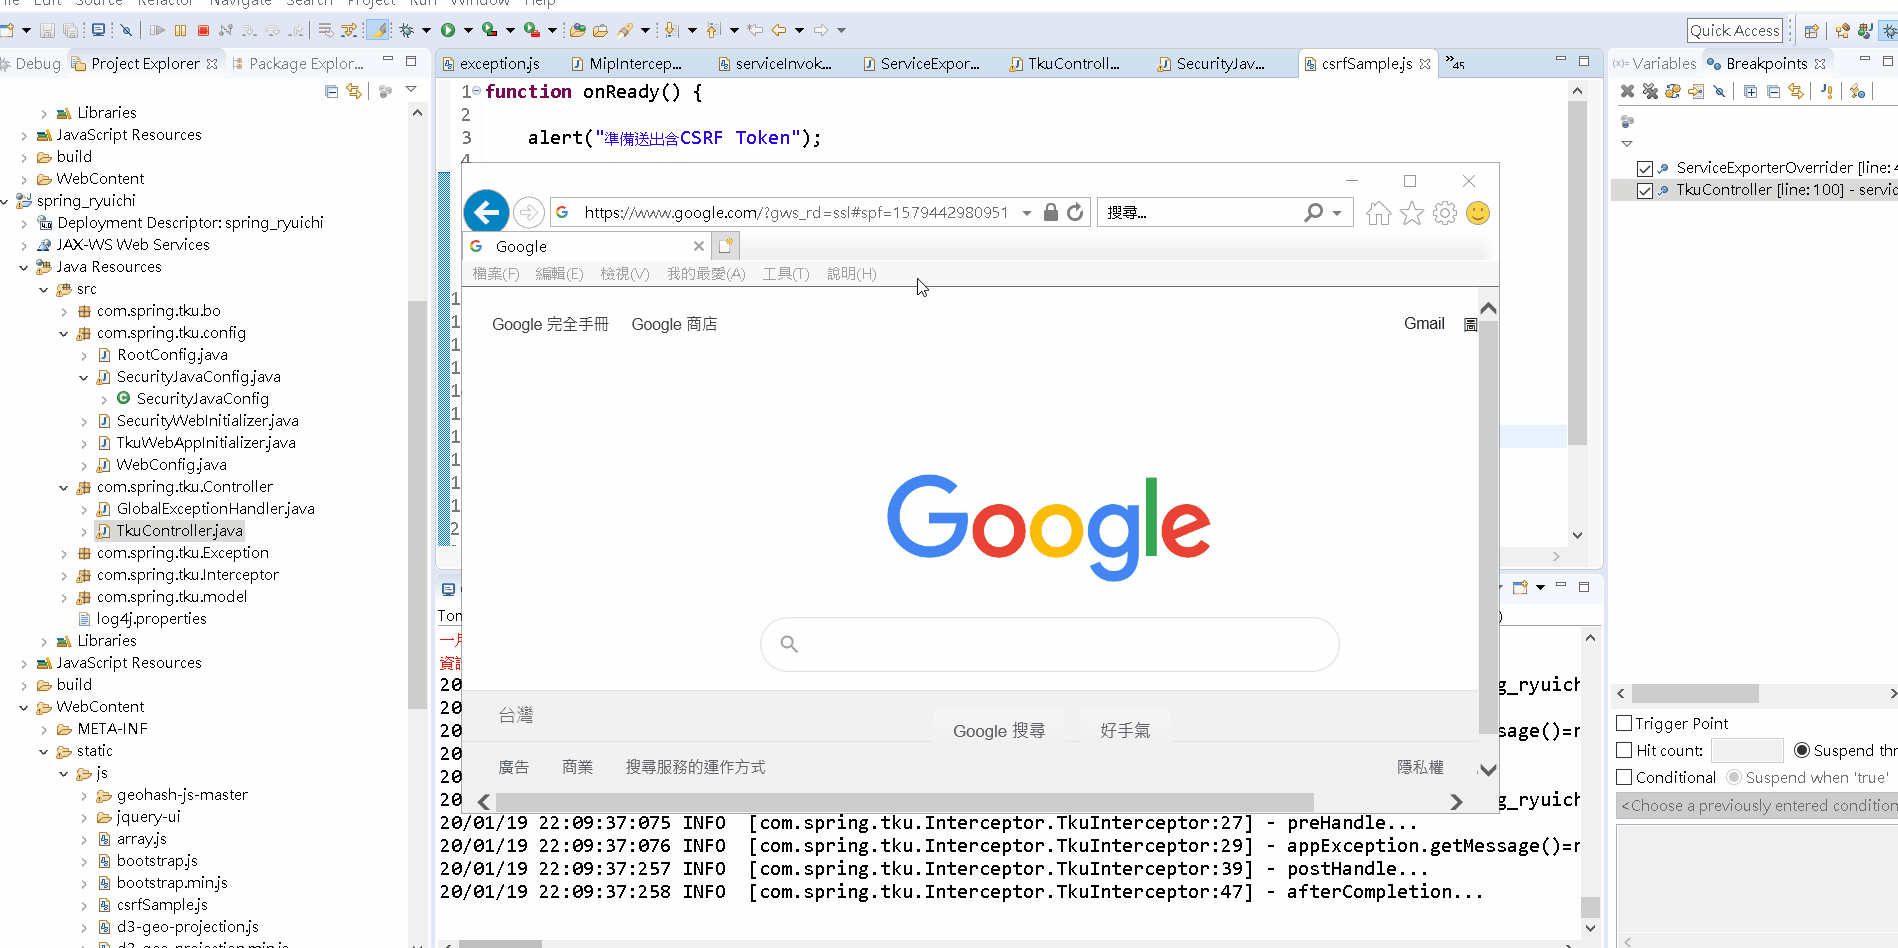Click inside the Hit count input field
This screenshot has height=948, width=1898.
click(1747, 750)
